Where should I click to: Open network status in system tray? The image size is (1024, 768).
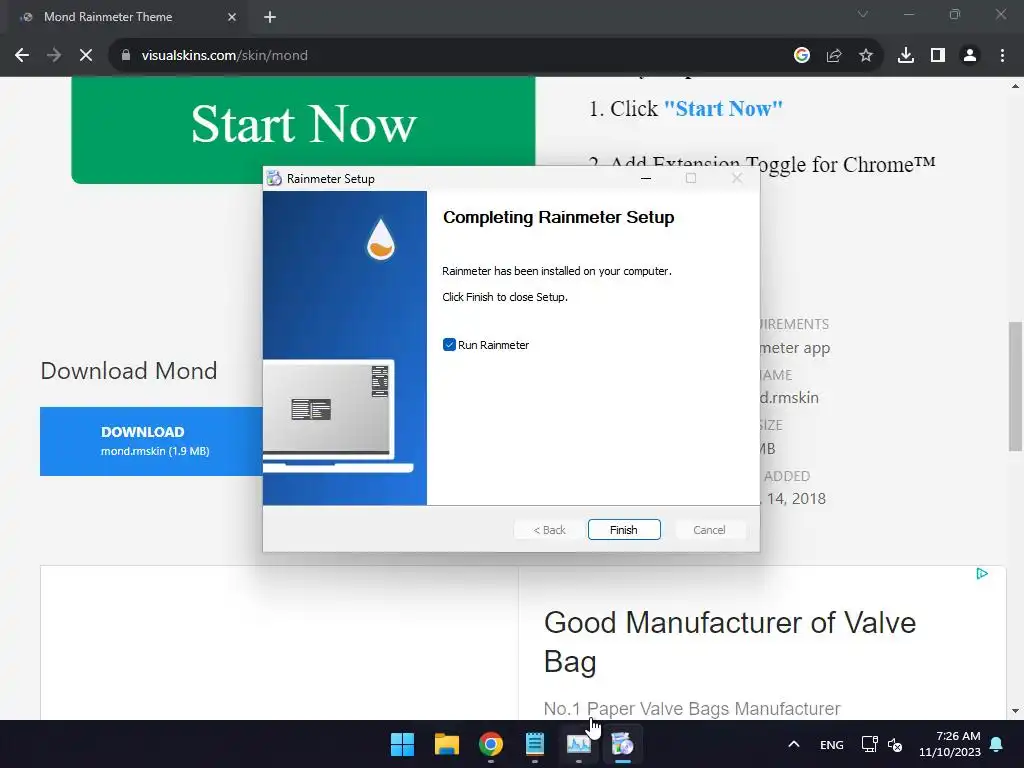(869, 744)
